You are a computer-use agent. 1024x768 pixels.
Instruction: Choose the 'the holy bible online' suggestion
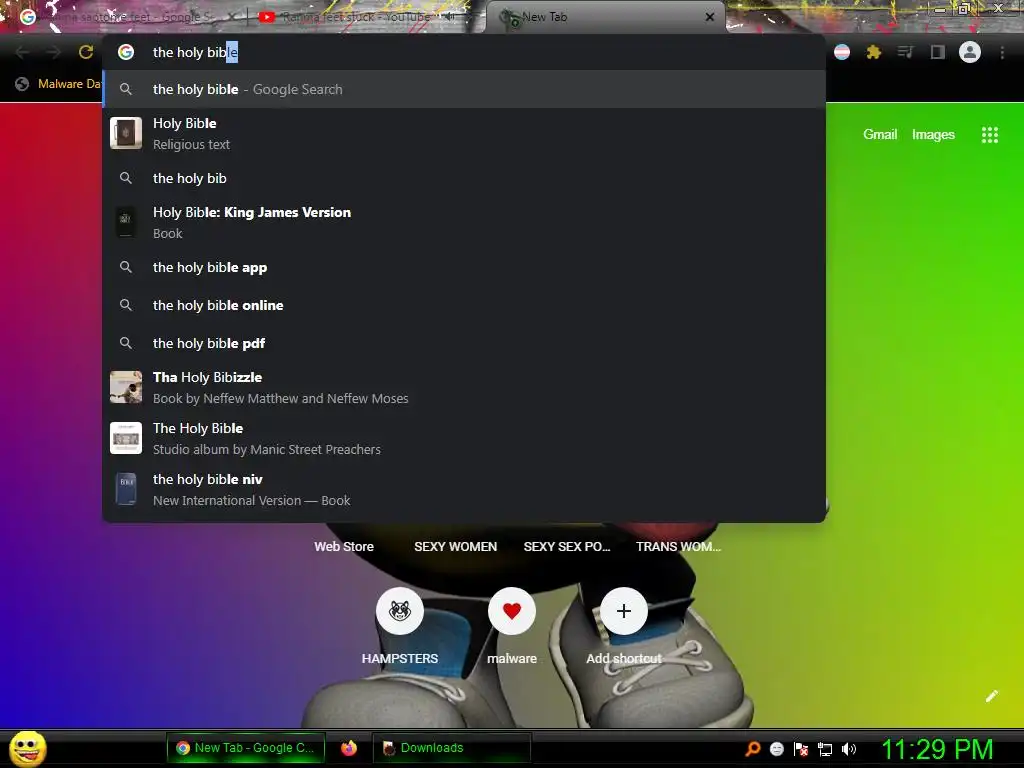click(x=464, y=305)
